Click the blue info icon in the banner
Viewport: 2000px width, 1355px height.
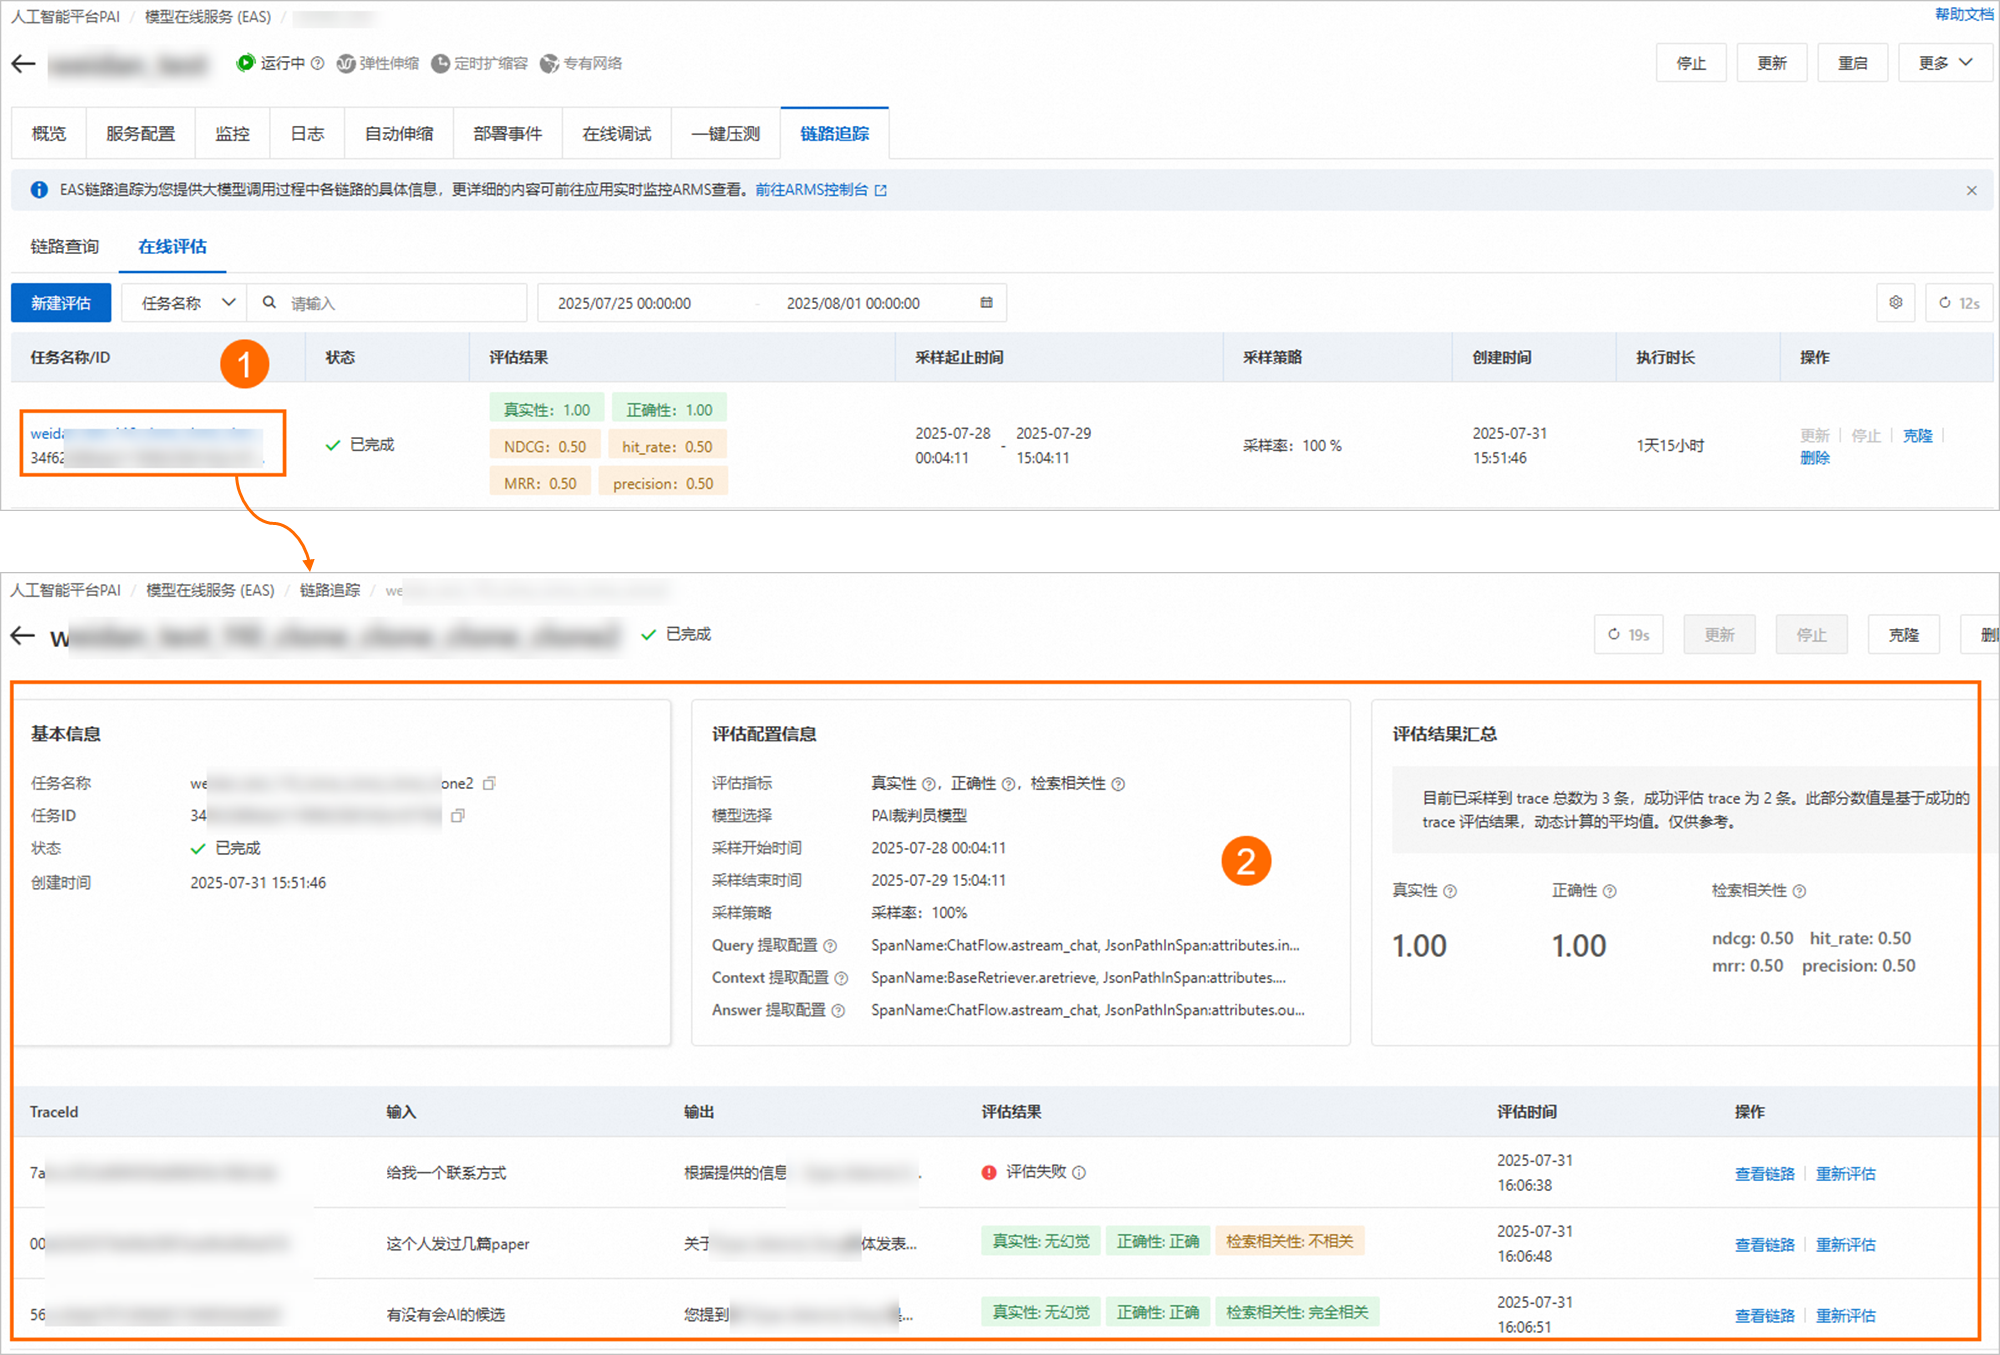[39, 190]
